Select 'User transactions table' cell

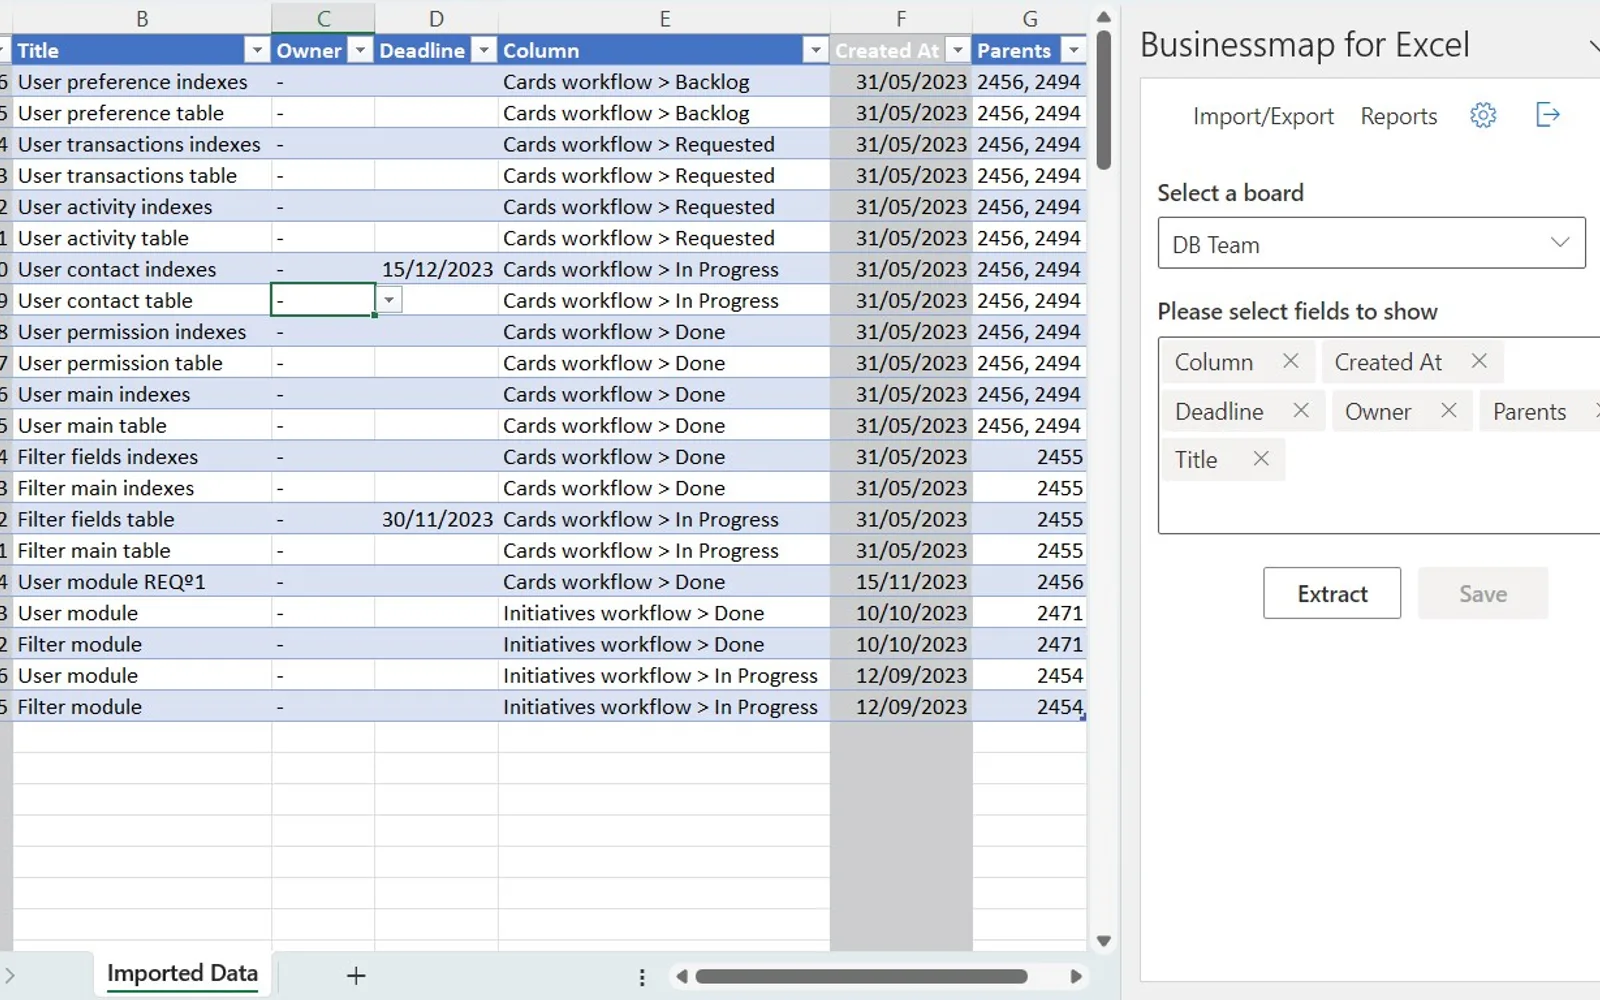(142, 176)
